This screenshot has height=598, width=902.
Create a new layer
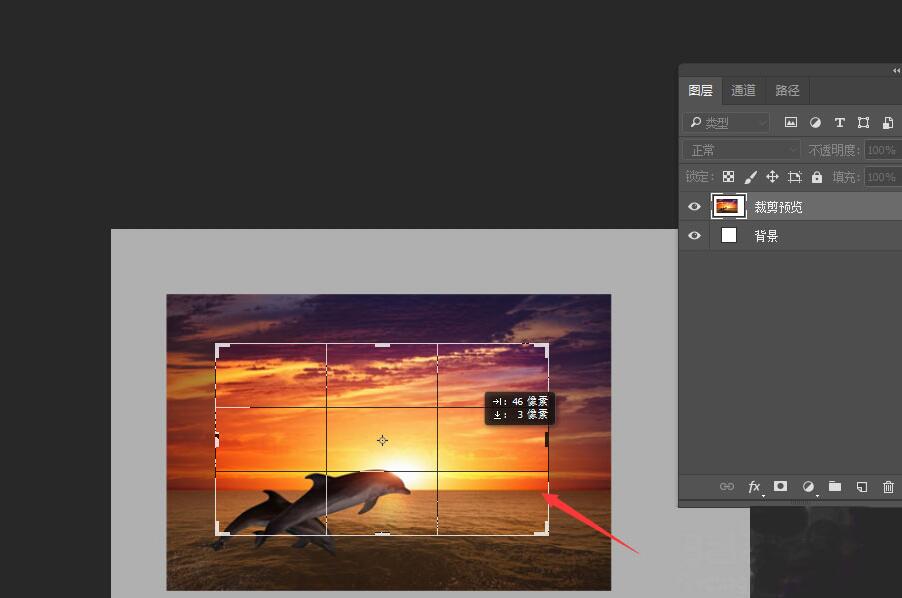(x=861, y=487)
